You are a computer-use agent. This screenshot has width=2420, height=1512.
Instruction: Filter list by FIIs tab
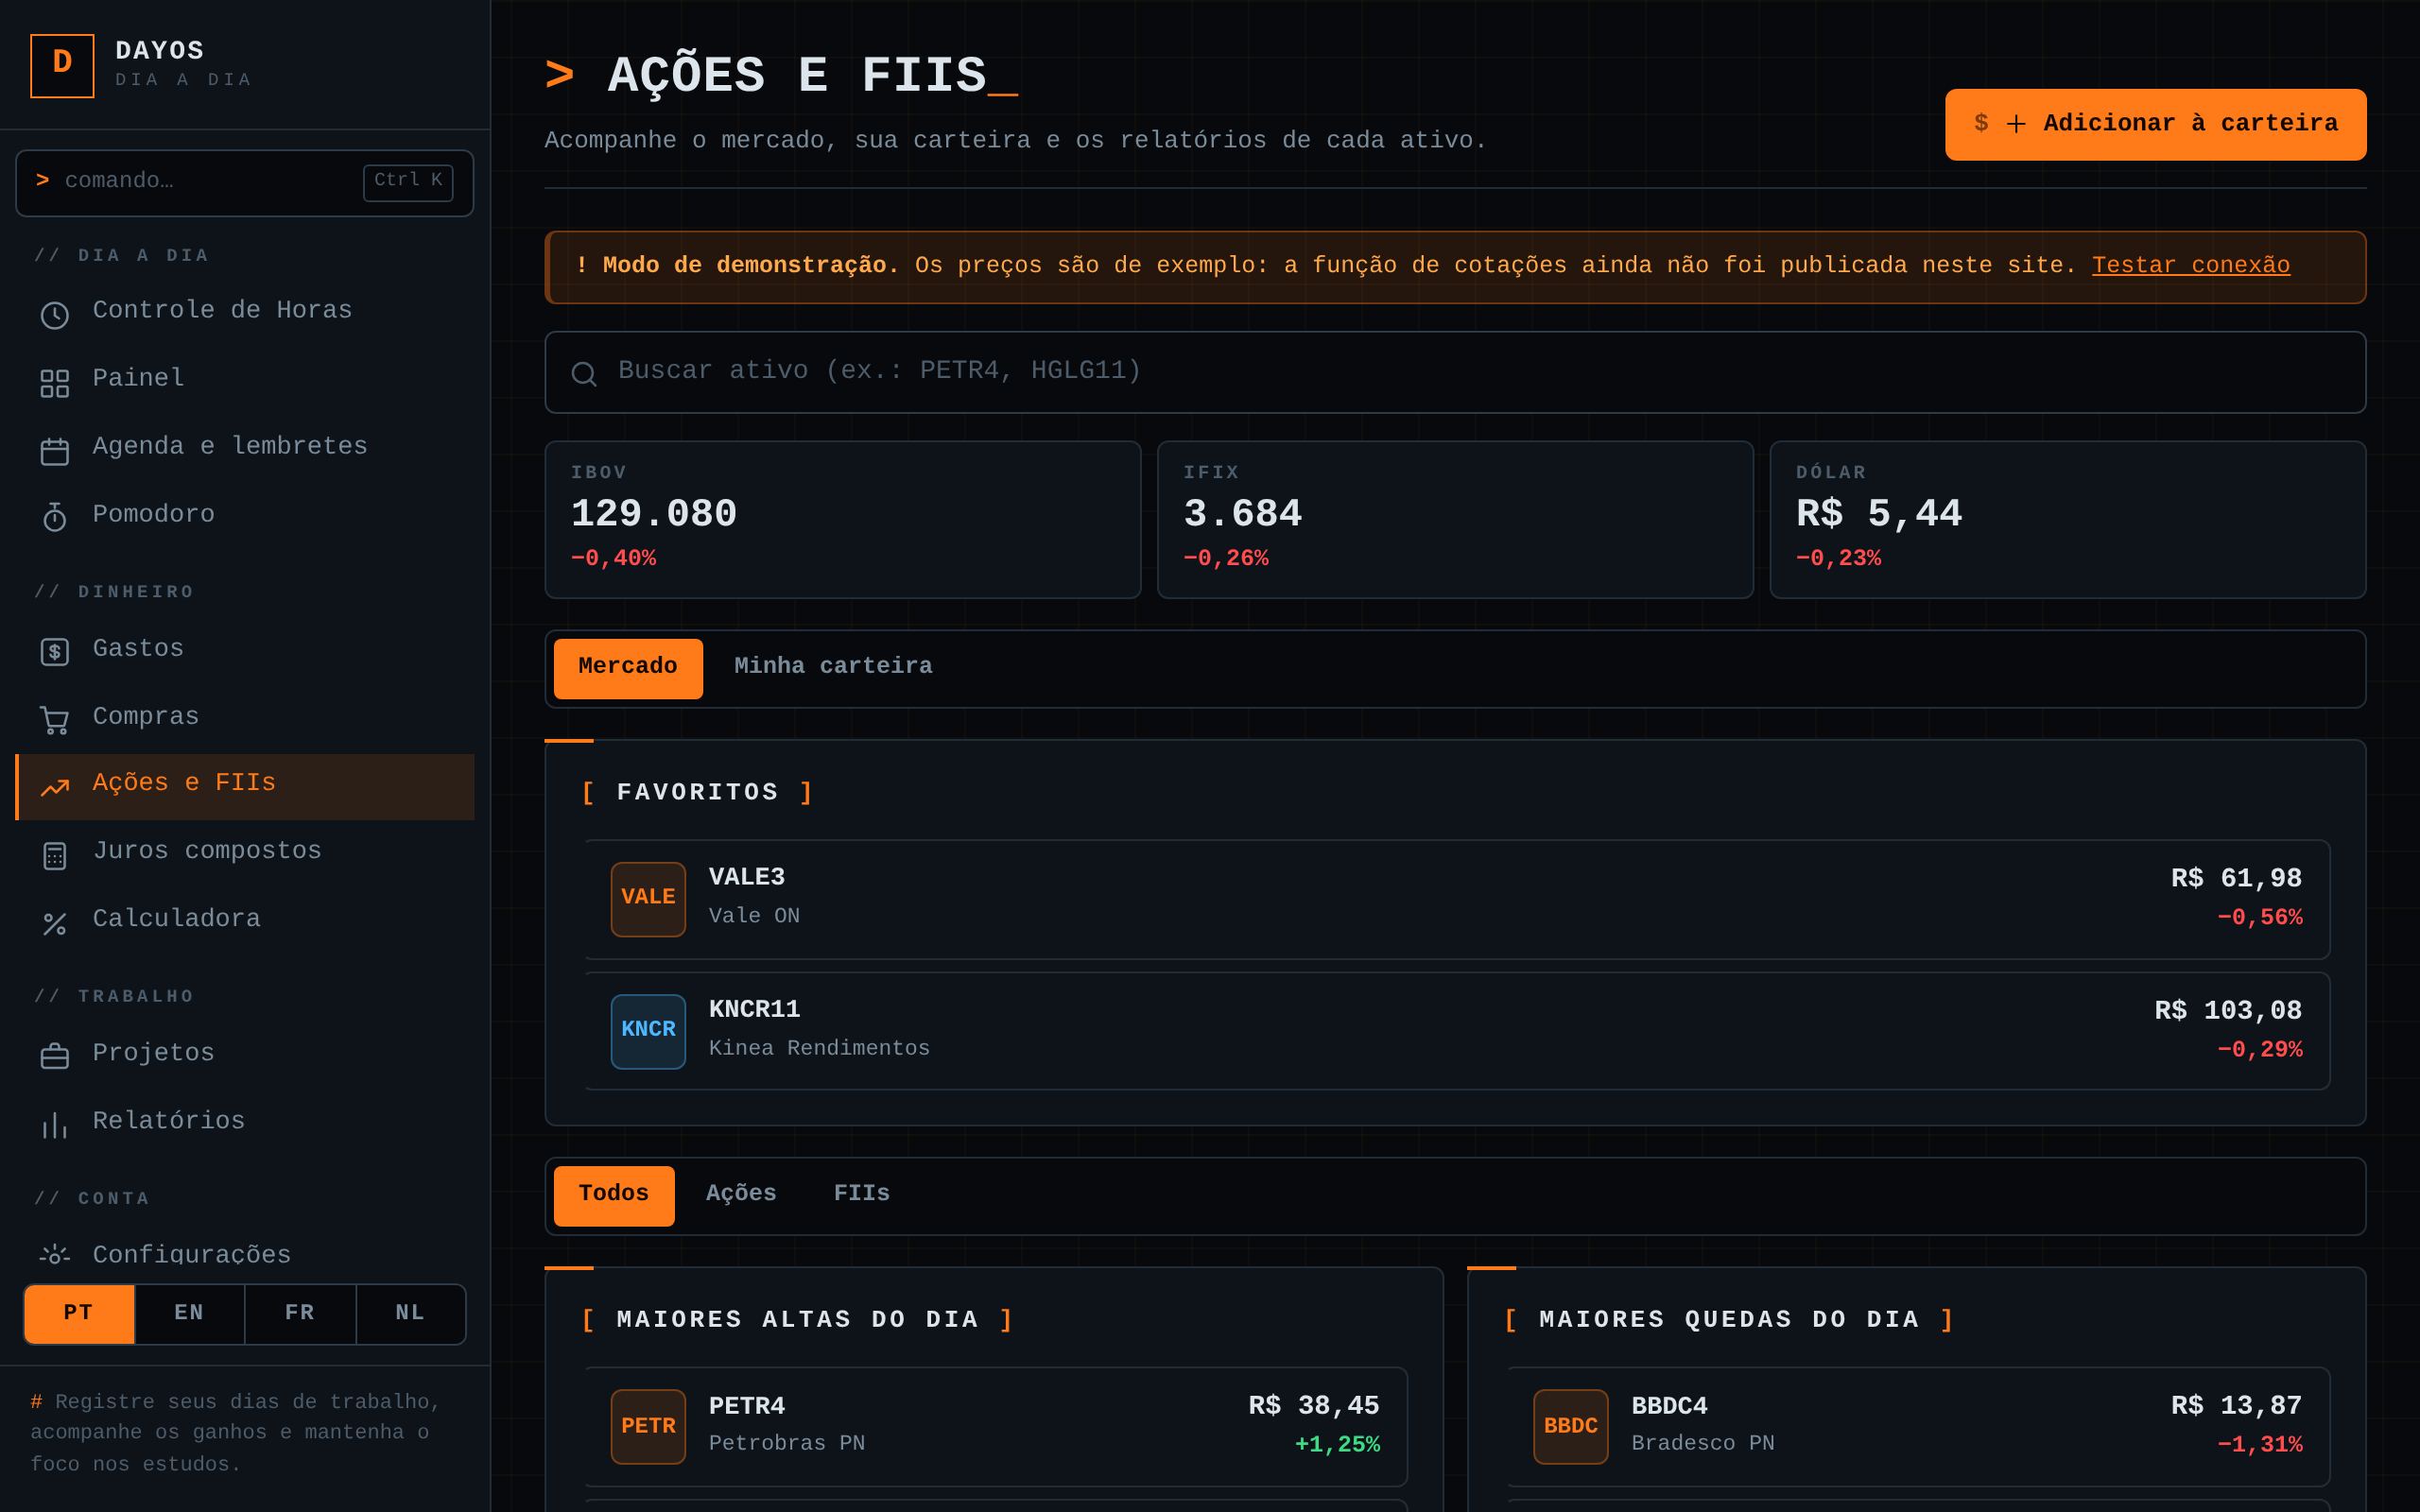pos(862,1195)
